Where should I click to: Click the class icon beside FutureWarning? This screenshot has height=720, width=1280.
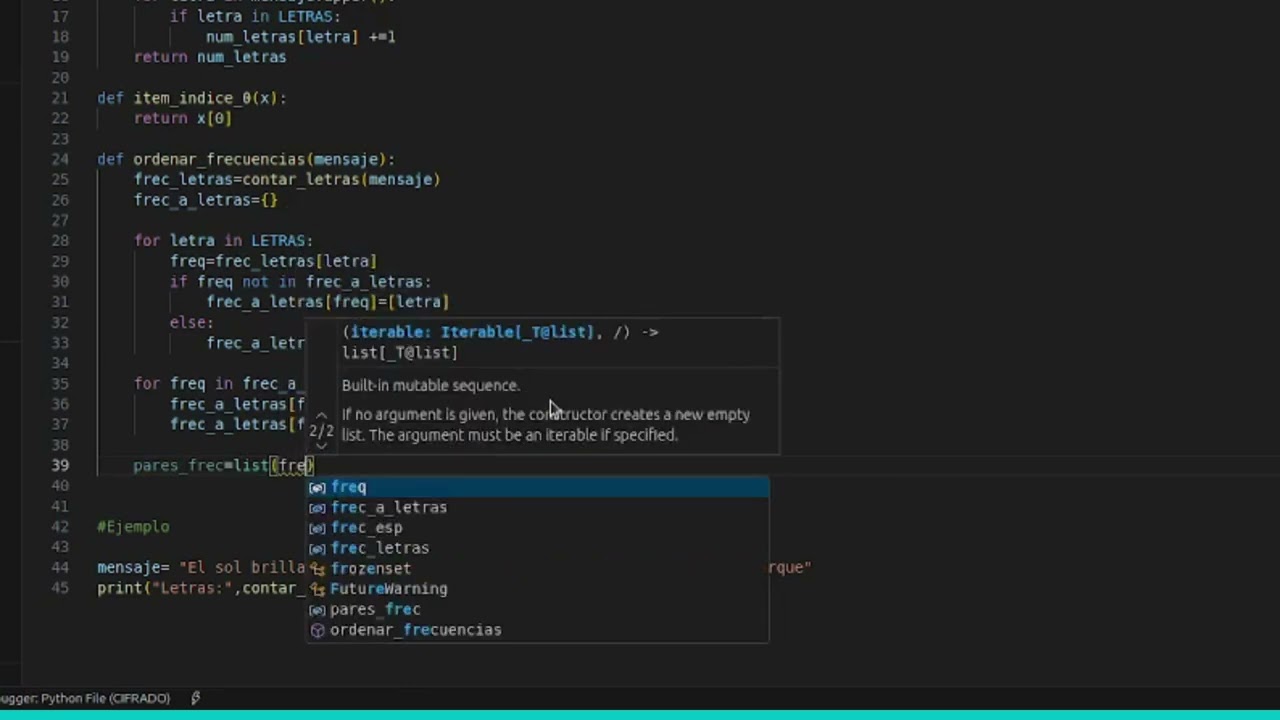317,589
